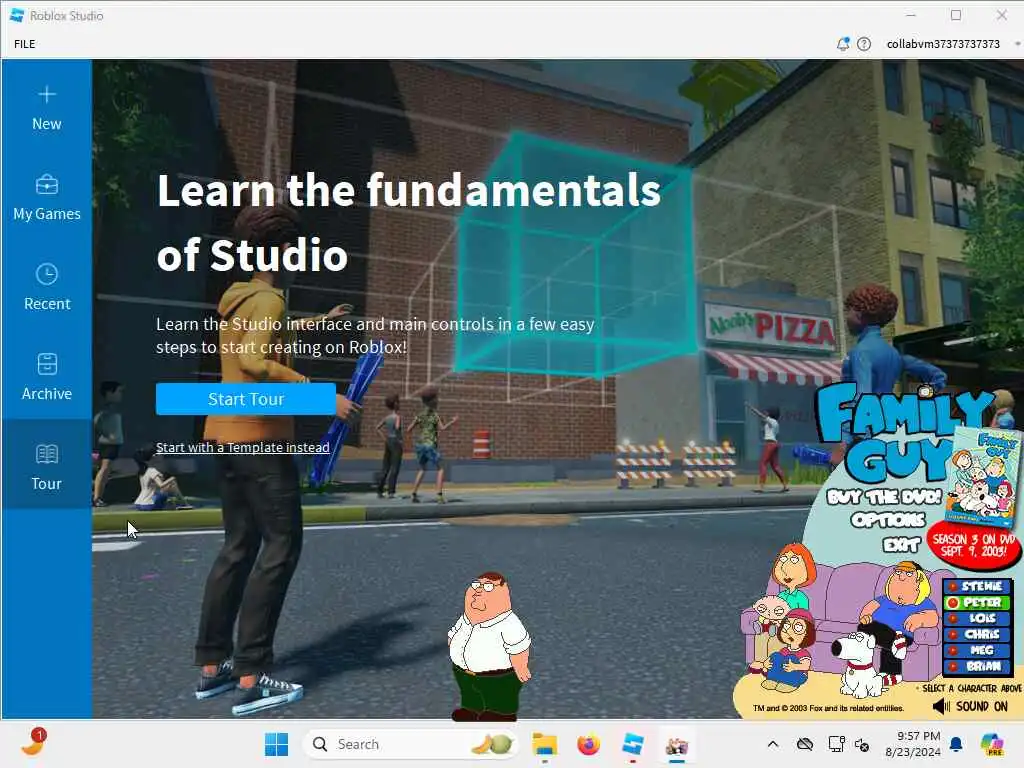Select the Chris character option
The width and height of the screenshot is (1024, 768).
coord(978,634)
